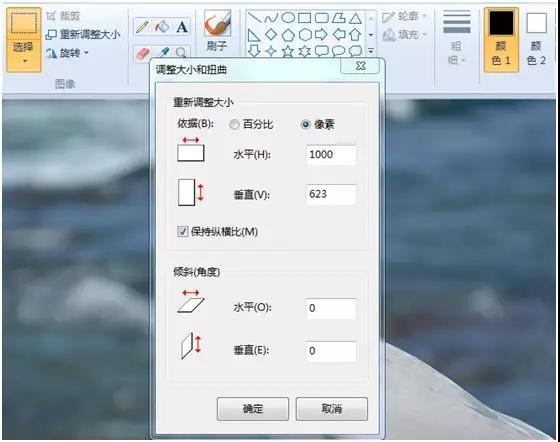Select the 百分比 (percentage) radio button

pyautogui.click(x=234, y=125)
